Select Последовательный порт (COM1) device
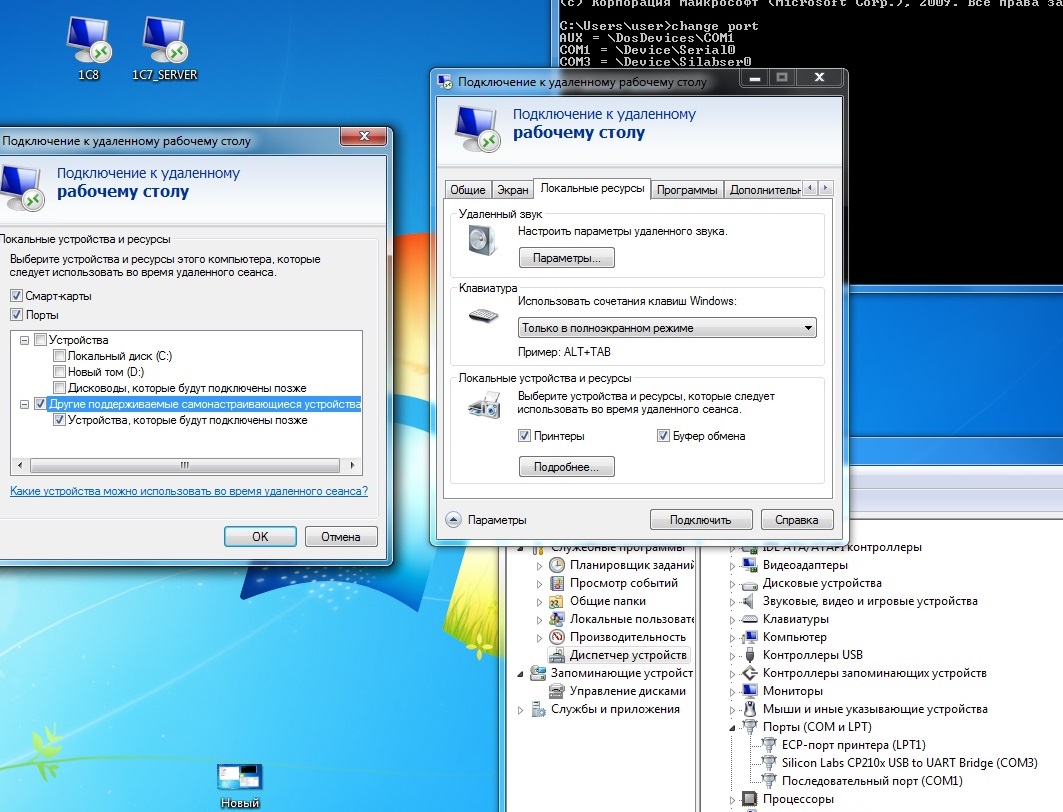 point(872,781)
